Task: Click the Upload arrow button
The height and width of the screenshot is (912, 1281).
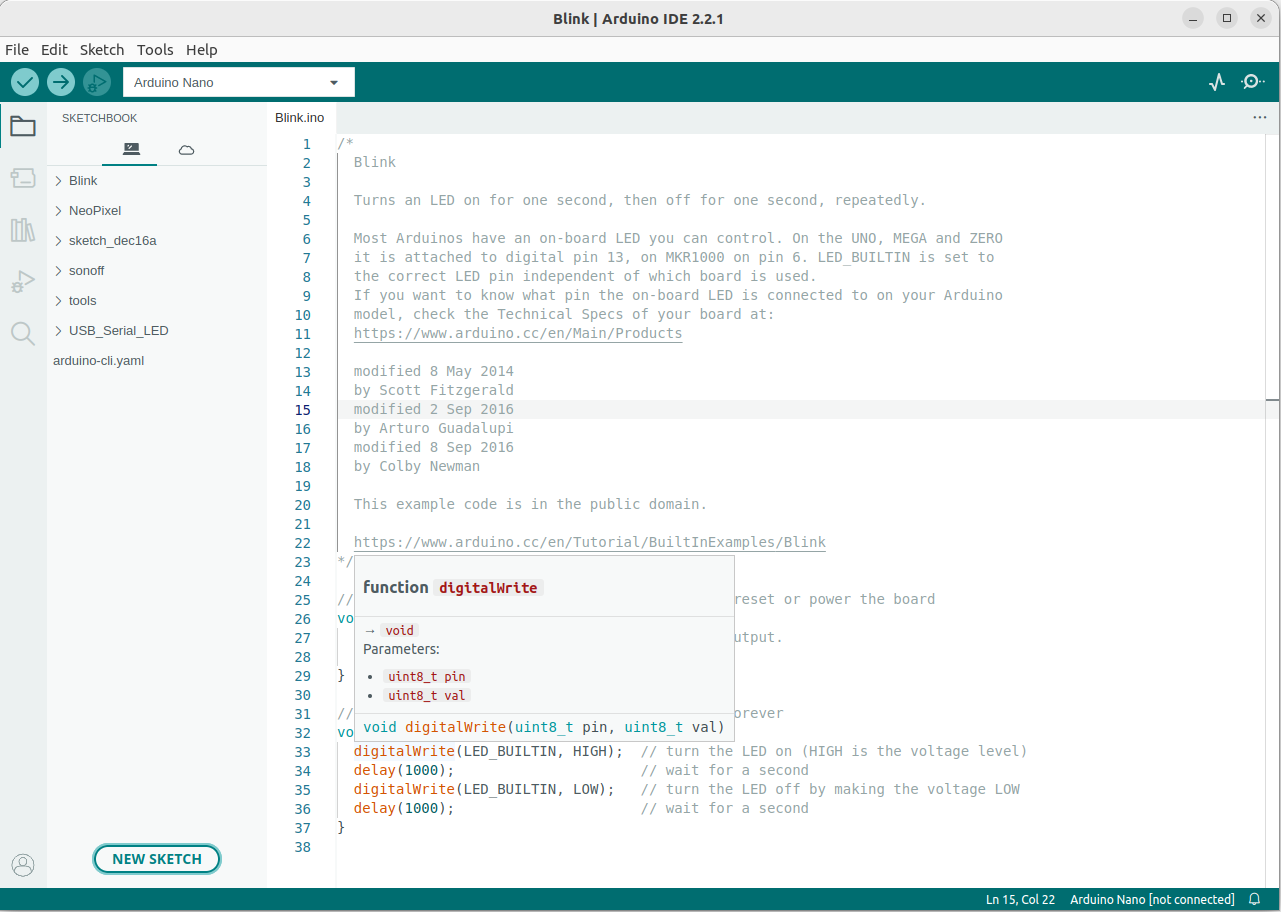Action: click(x=61, y=82)
